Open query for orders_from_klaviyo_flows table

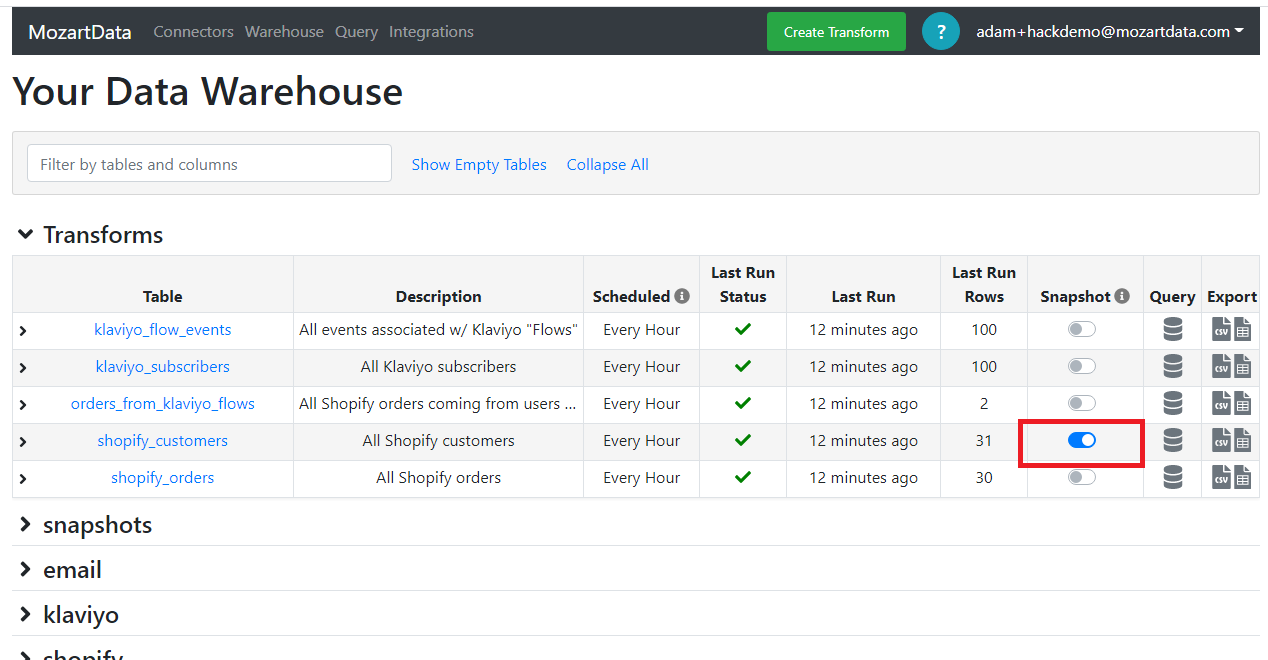(1173, 403)
